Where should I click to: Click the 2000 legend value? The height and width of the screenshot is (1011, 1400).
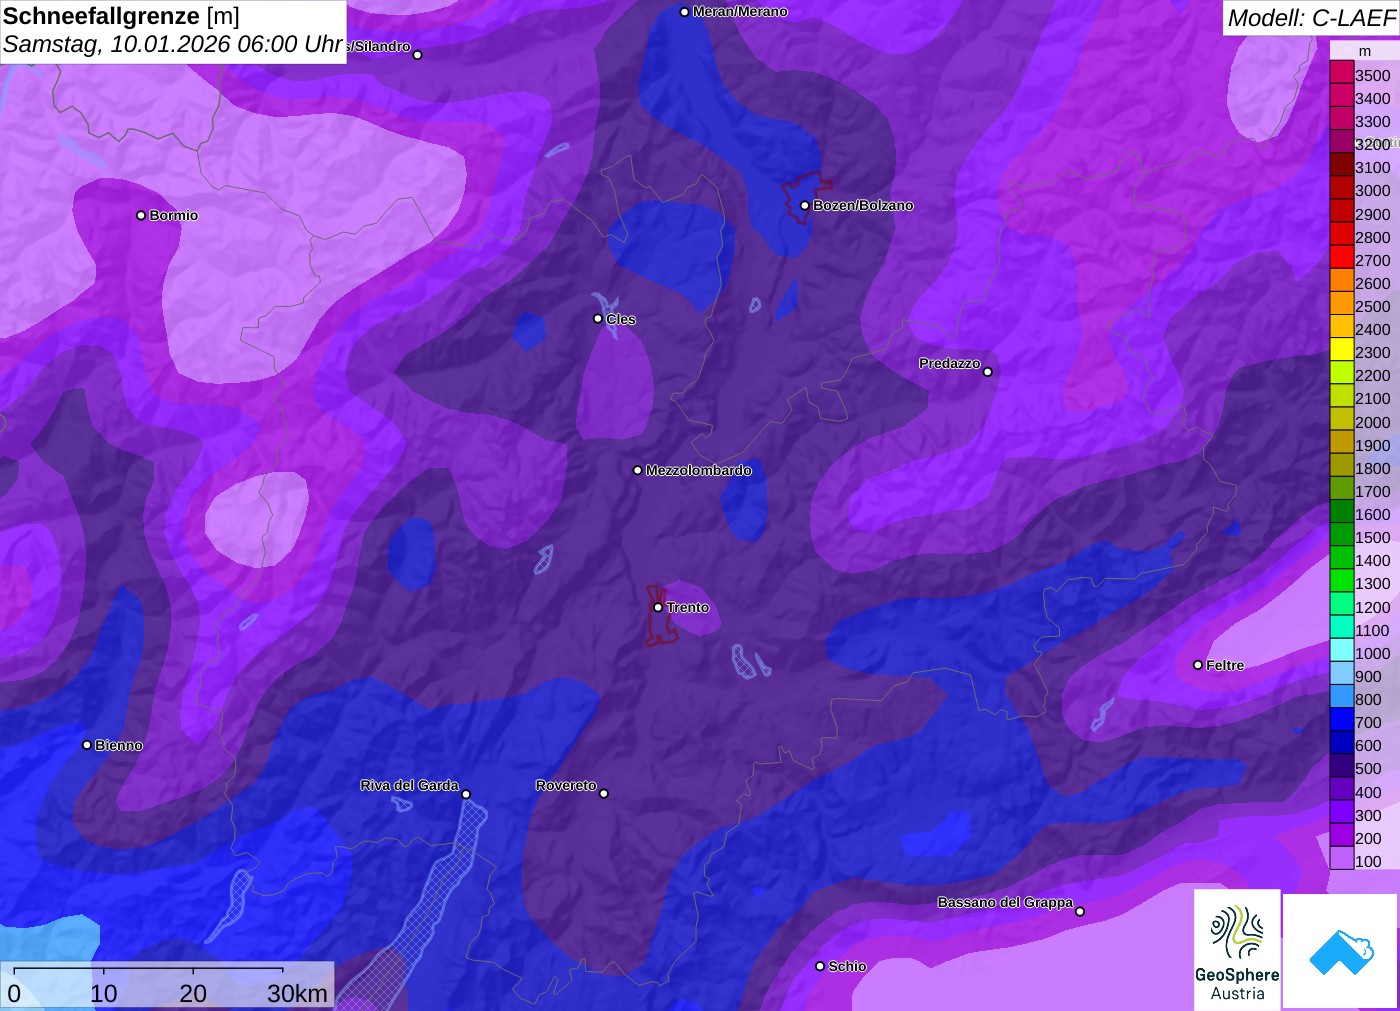[x=1372, y=423]
